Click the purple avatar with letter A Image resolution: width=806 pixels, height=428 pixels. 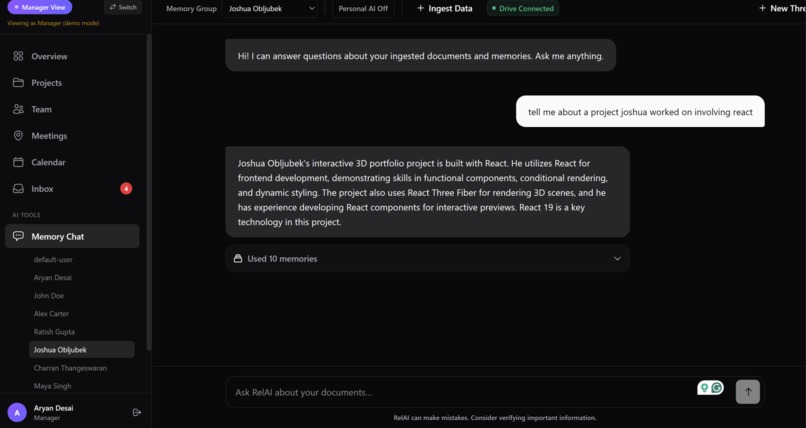pyautogui.click(x=17, y=412)
